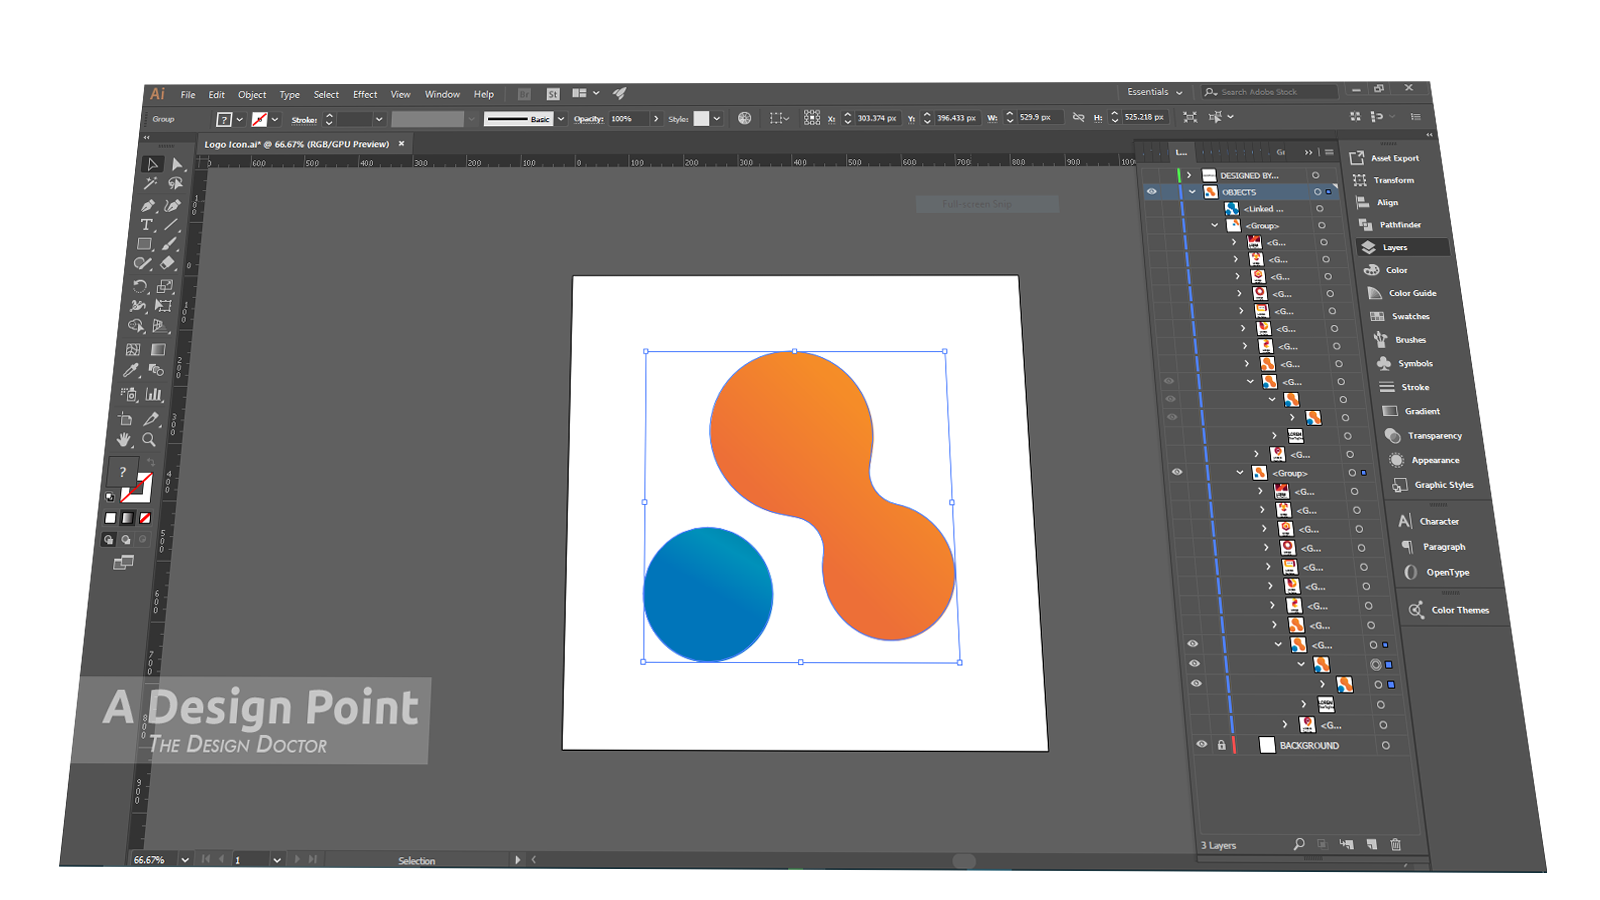Close the Logo Icon.ai document tab
The image size is (1600, 900).
point(402,144)
